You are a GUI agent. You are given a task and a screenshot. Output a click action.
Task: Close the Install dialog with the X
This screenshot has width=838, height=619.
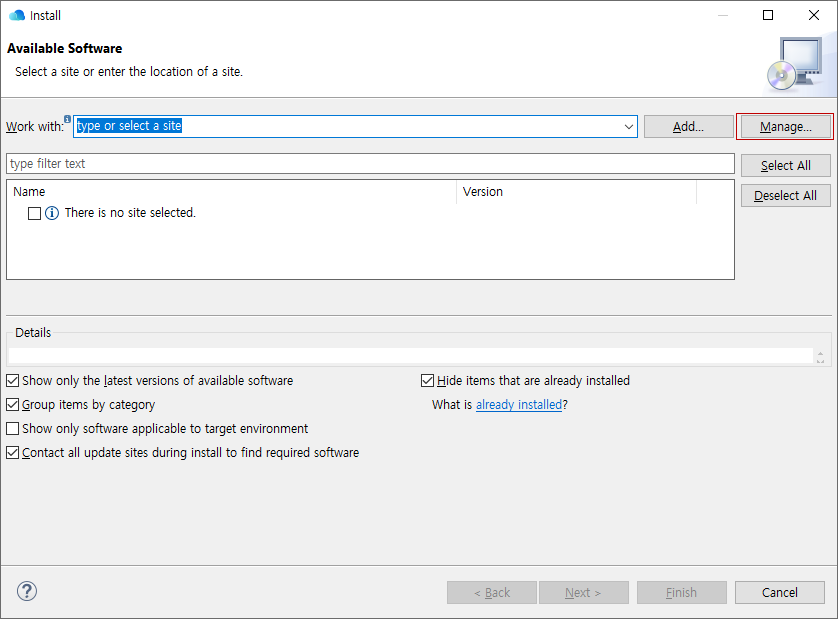point(814,15)
